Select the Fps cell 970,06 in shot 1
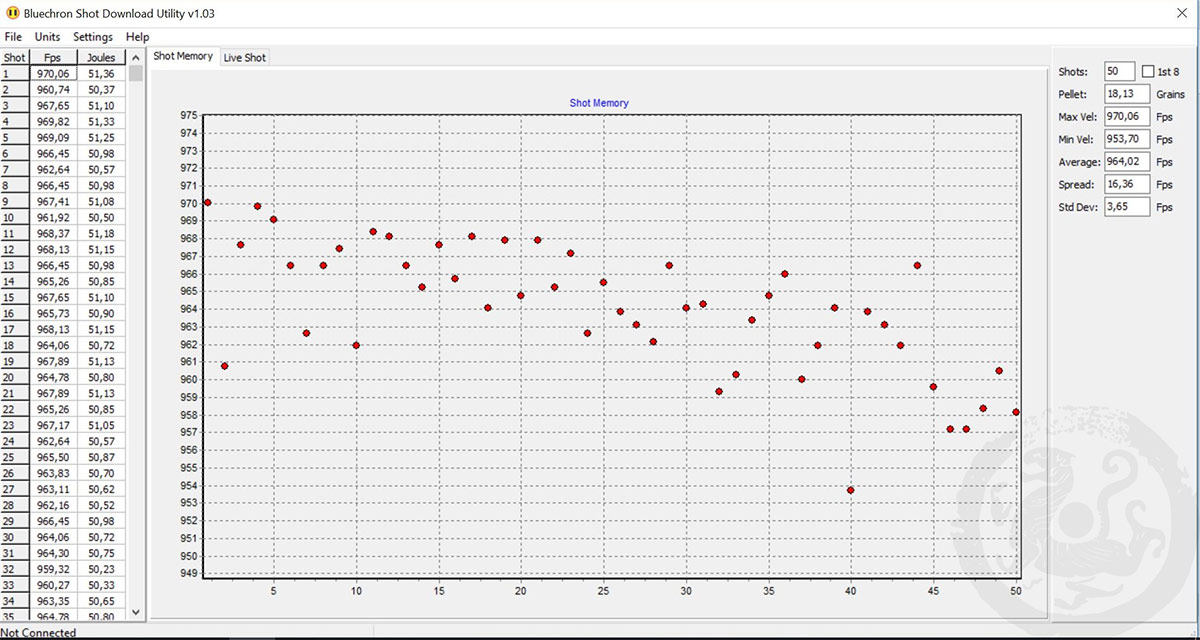 53,73
